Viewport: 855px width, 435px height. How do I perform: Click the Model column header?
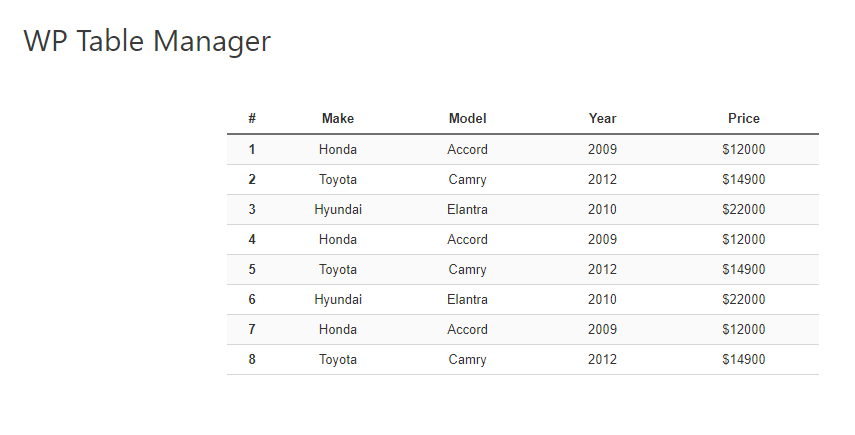click(467, 118)
